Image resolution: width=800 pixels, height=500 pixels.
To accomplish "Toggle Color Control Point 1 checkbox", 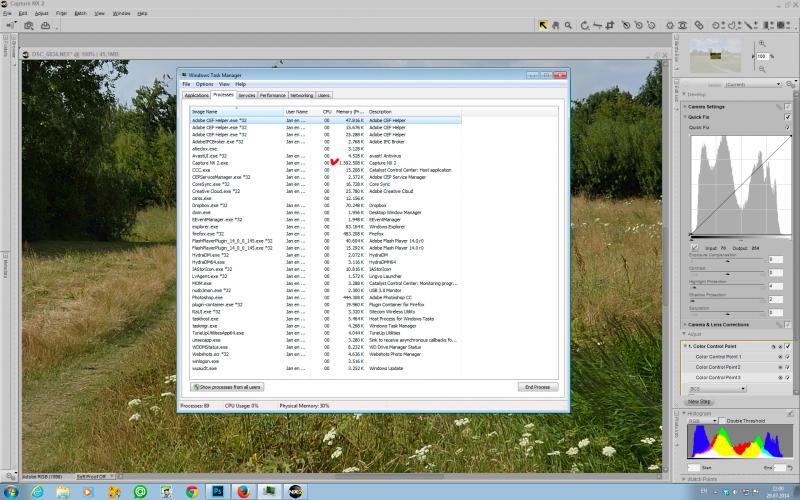I will pos(788,357).
